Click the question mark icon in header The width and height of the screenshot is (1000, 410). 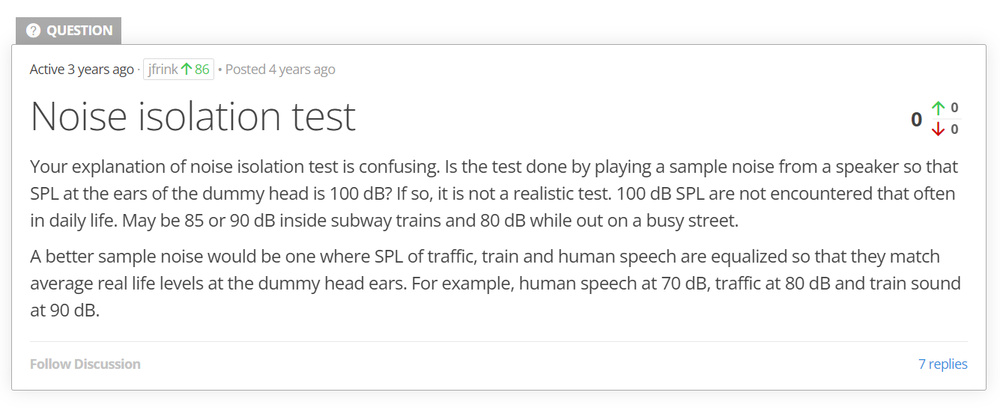pos(33,30)
